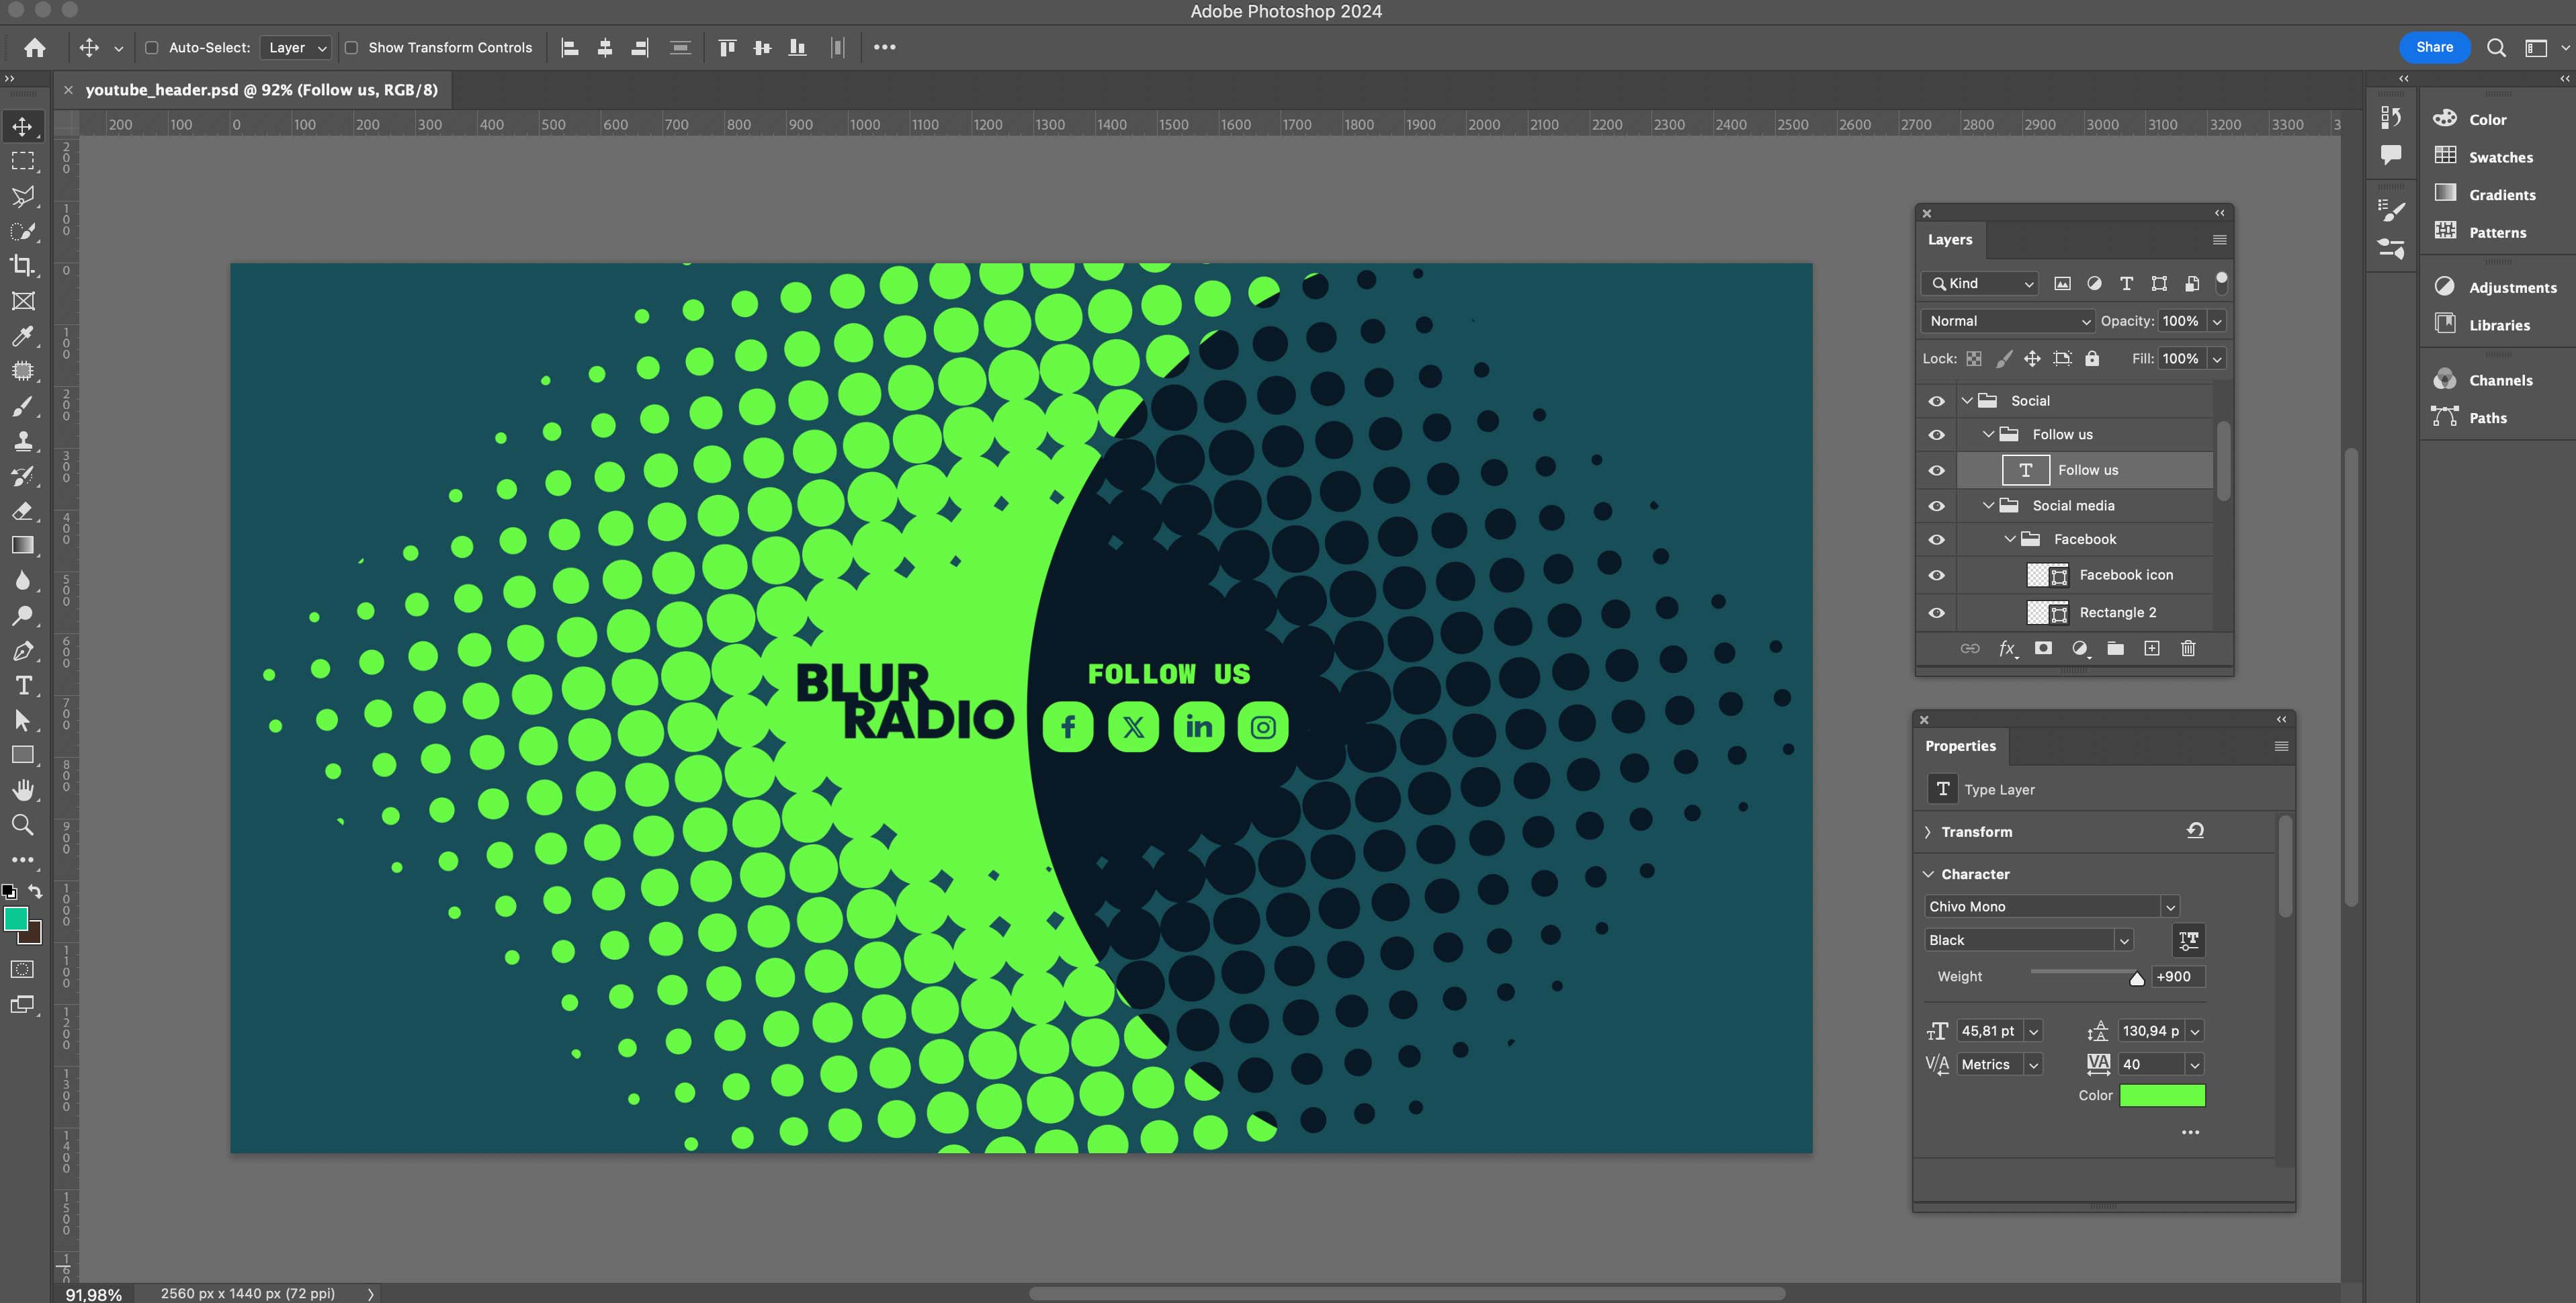Click delete layer trash icon
This screenshot has height=1303, width=2576.
point(2188,648)
